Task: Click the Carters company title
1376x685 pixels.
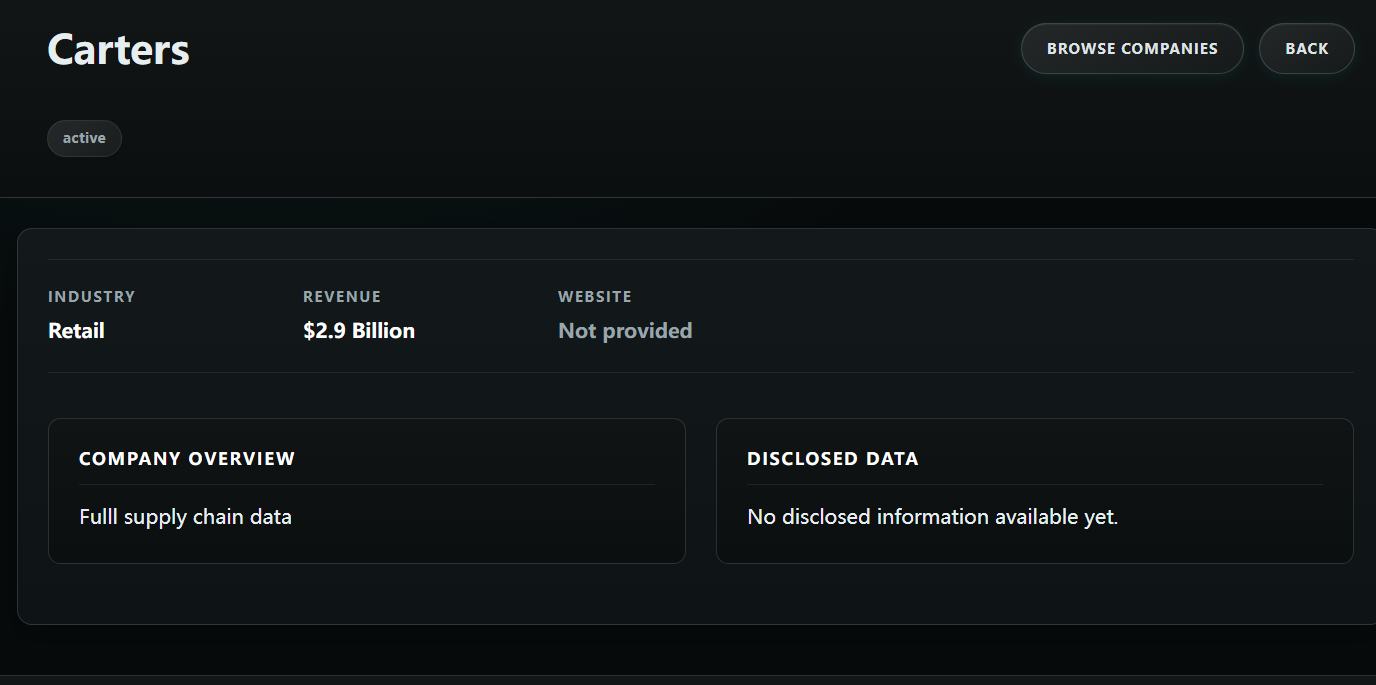Action: pos(118,50)
